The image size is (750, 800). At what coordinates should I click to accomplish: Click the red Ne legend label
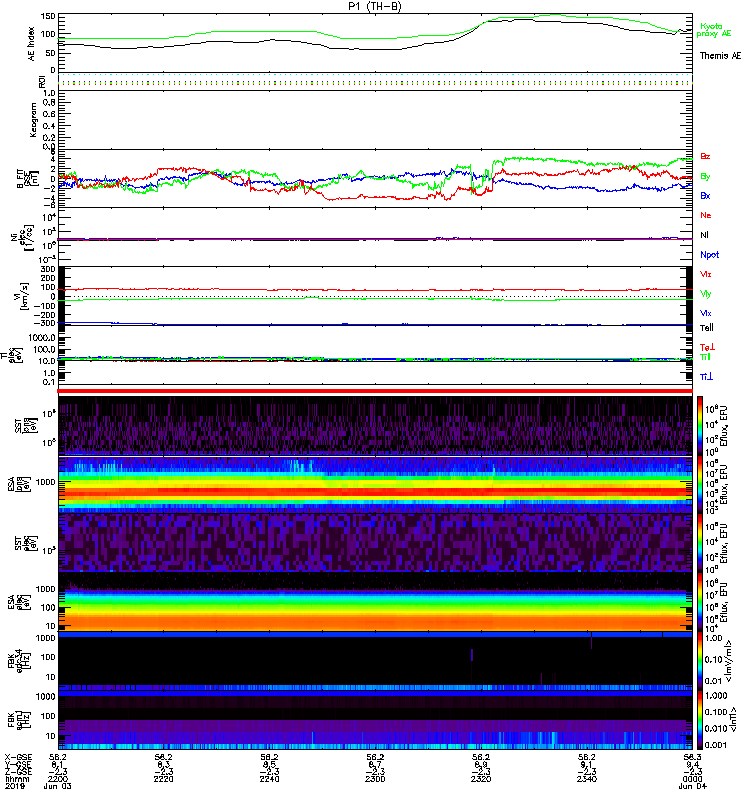point(706,215)
